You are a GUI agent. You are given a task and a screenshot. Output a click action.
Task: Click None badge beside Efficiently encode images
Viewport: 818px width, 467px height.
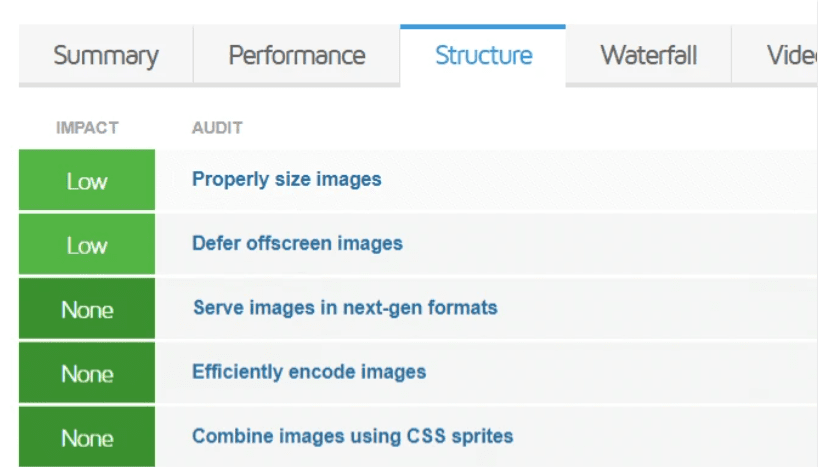[87, 373]
